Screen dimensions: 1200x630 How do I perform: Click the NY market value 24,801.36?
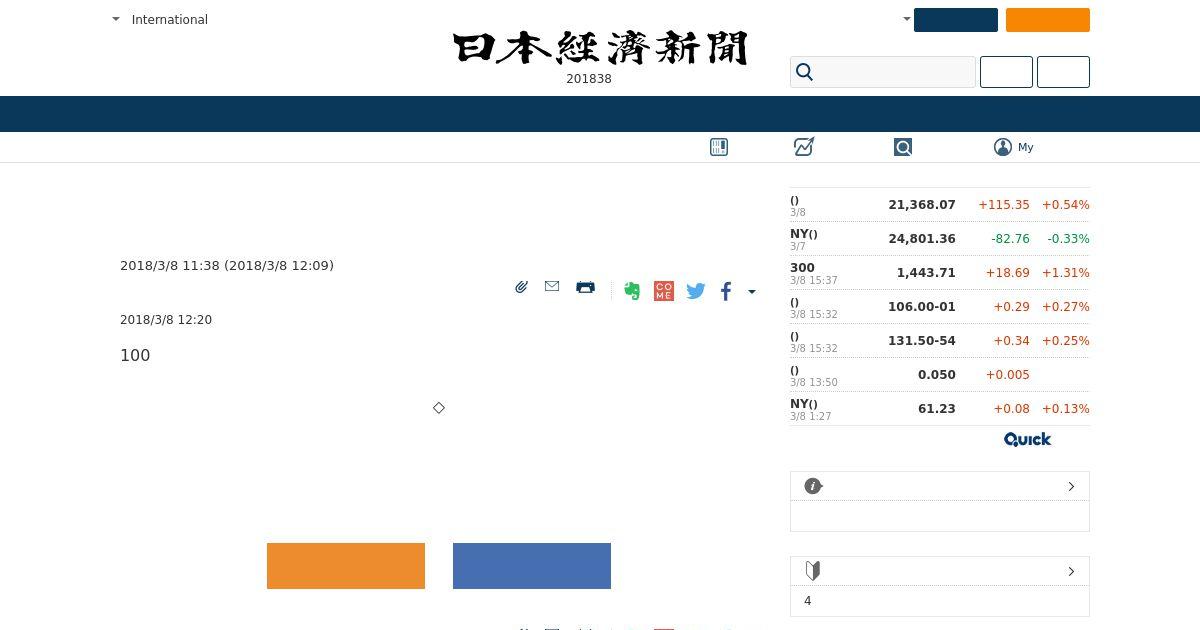(x=922, y=238)
